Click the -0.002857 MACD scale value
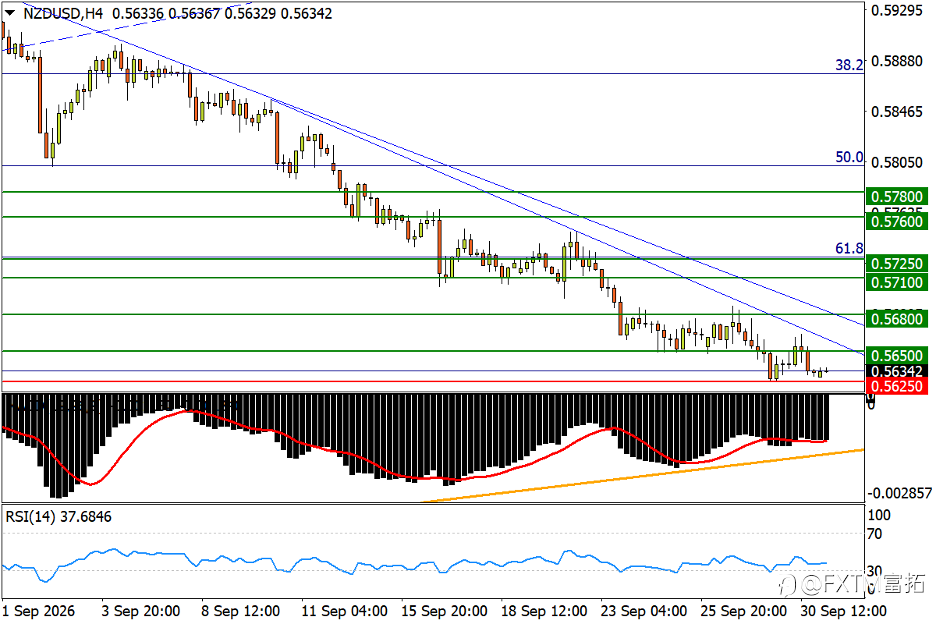The image size is (936, 624). pos(899,493)
